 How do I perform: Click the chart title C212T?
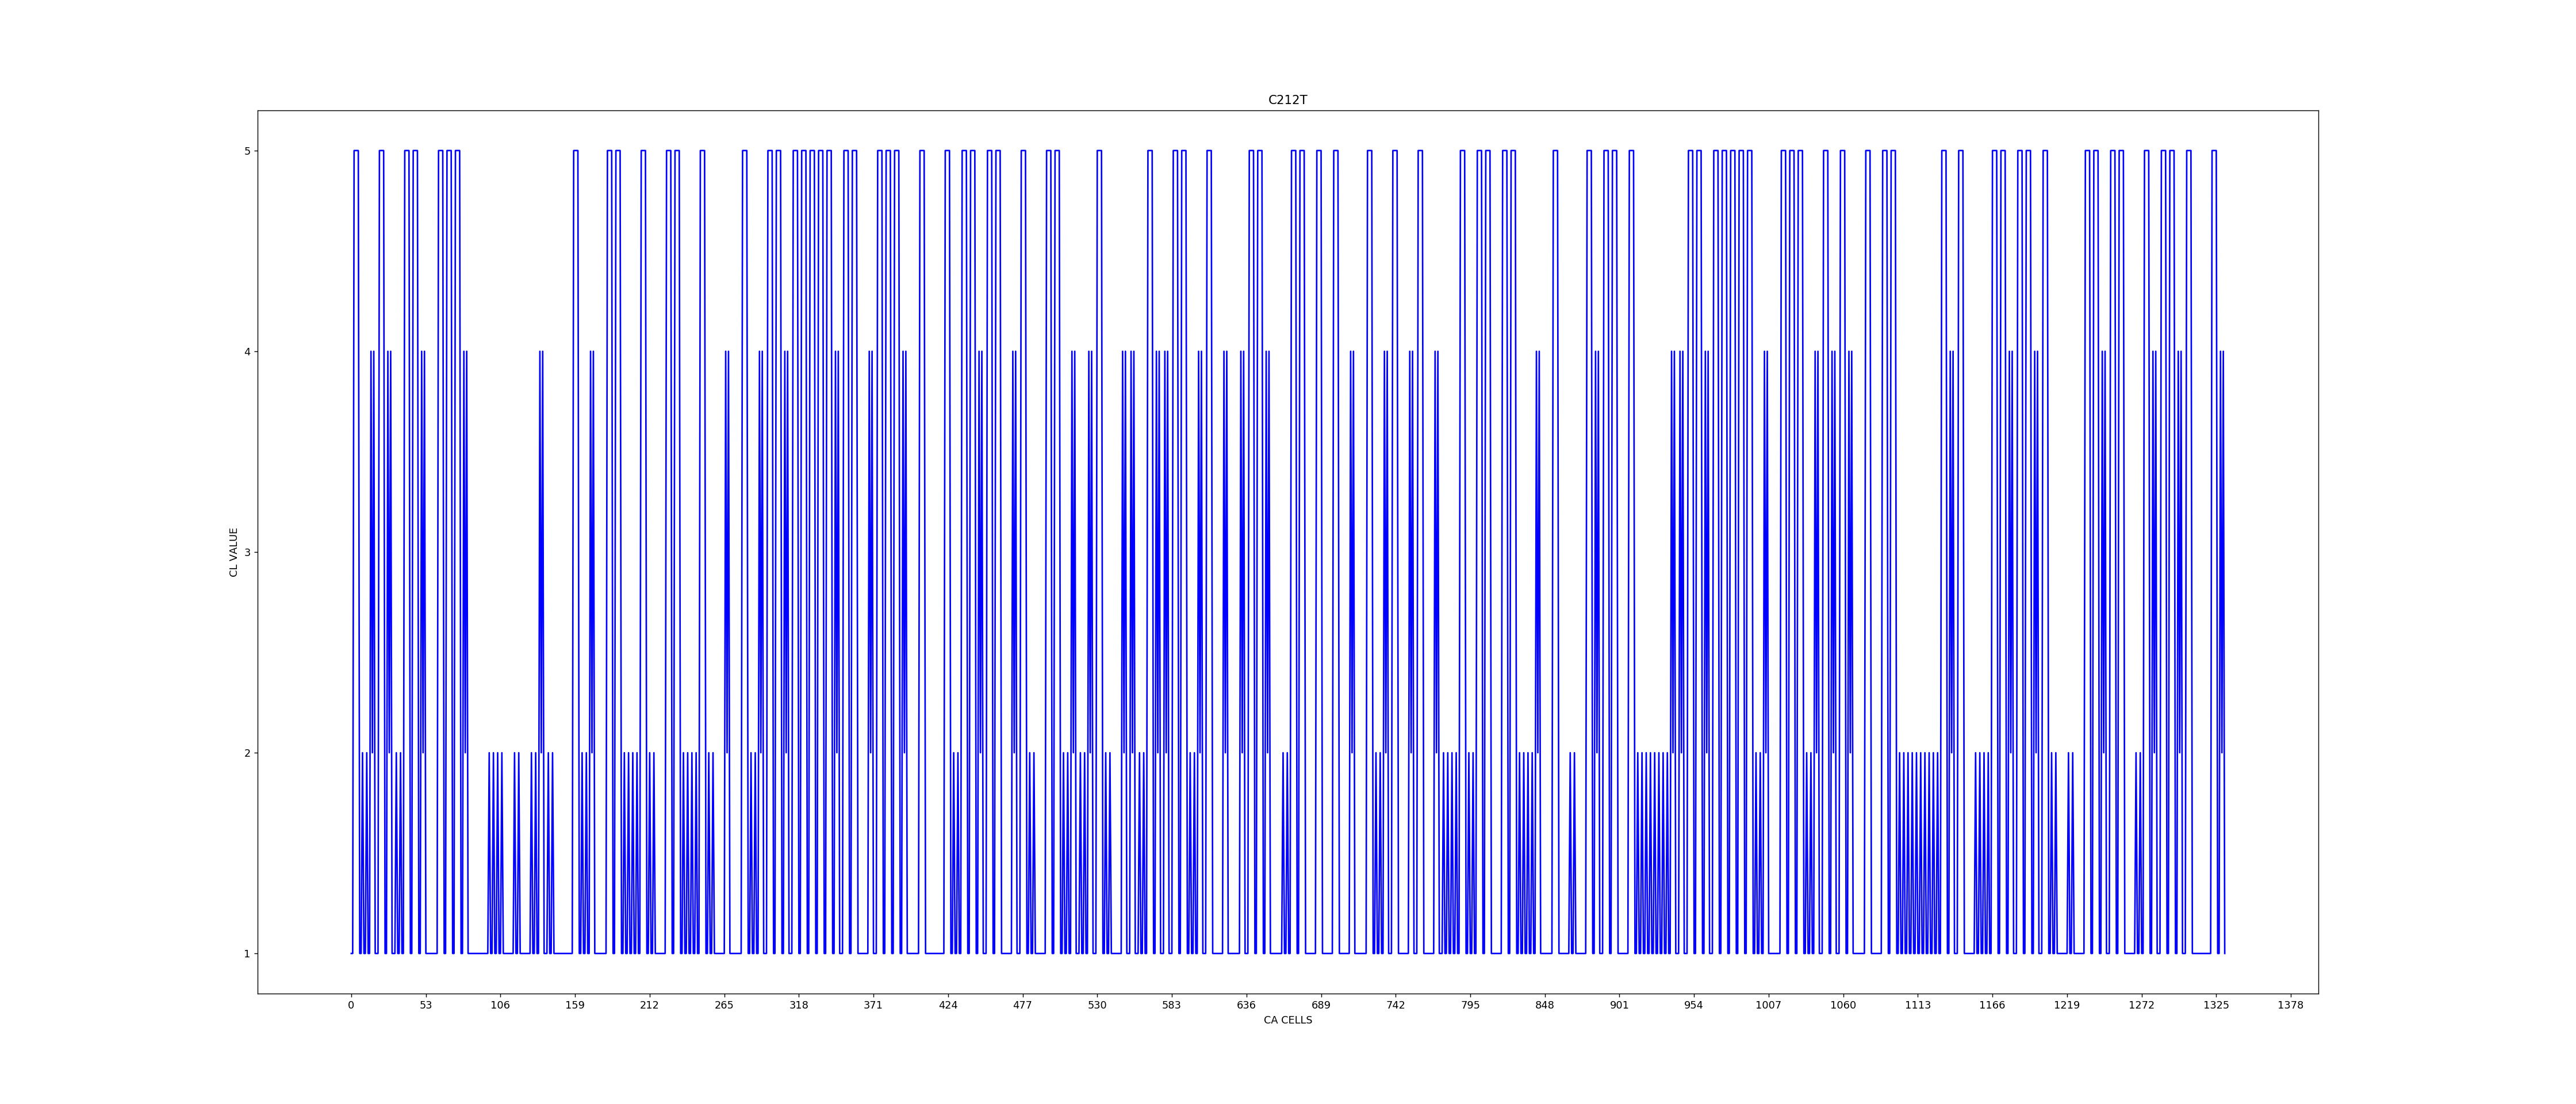[x=1287, y=100]
